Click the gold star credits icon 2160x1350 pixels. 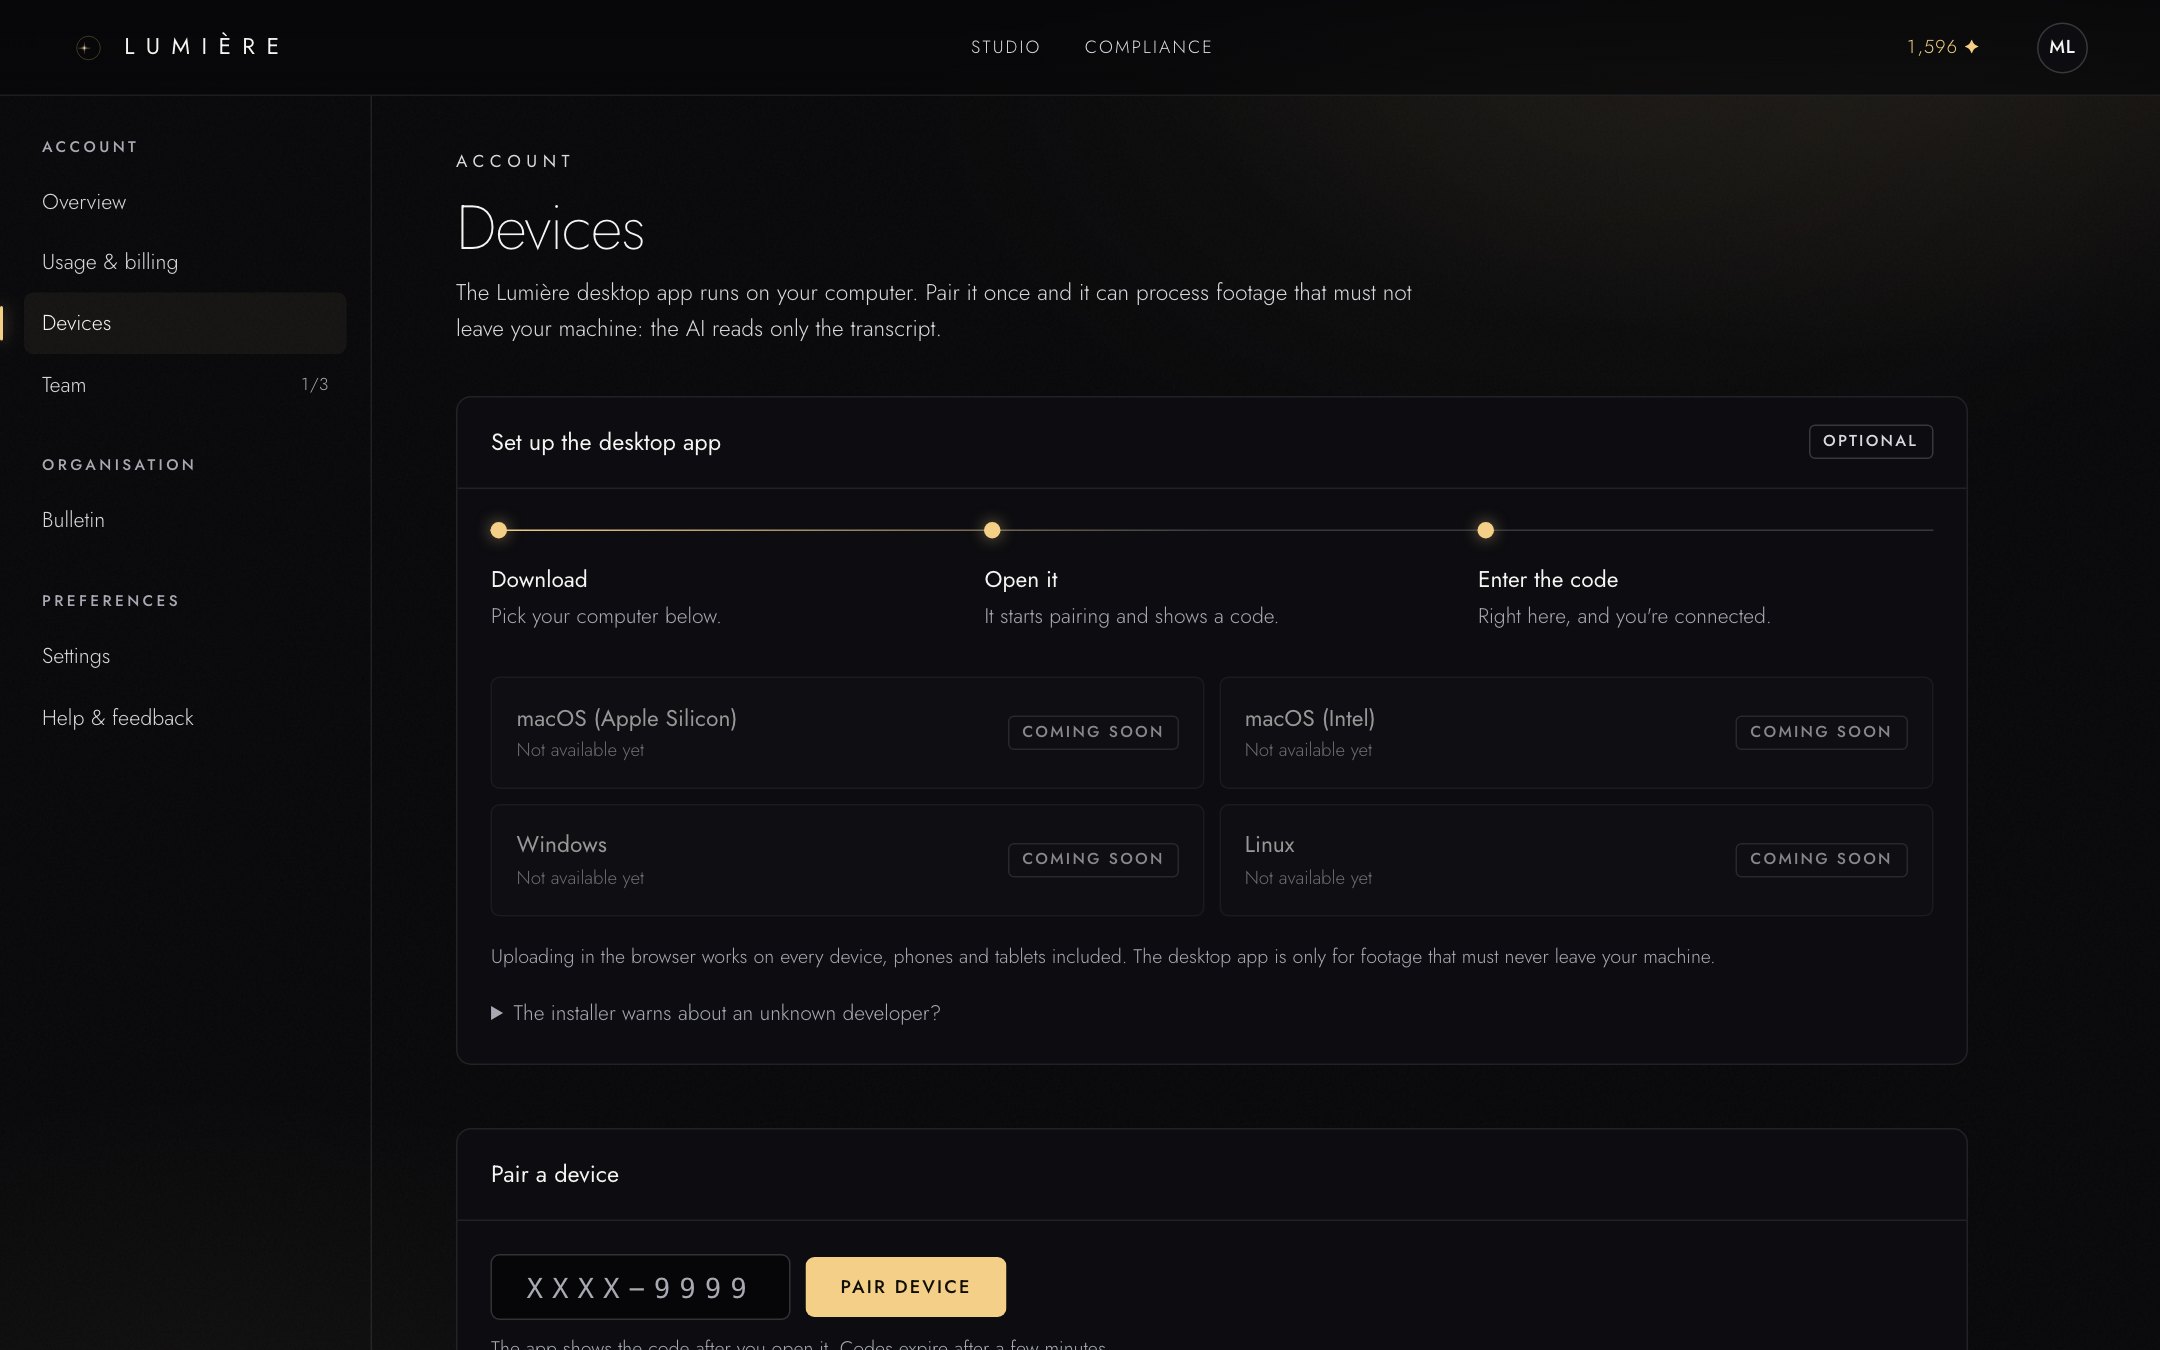point(1972,47)
